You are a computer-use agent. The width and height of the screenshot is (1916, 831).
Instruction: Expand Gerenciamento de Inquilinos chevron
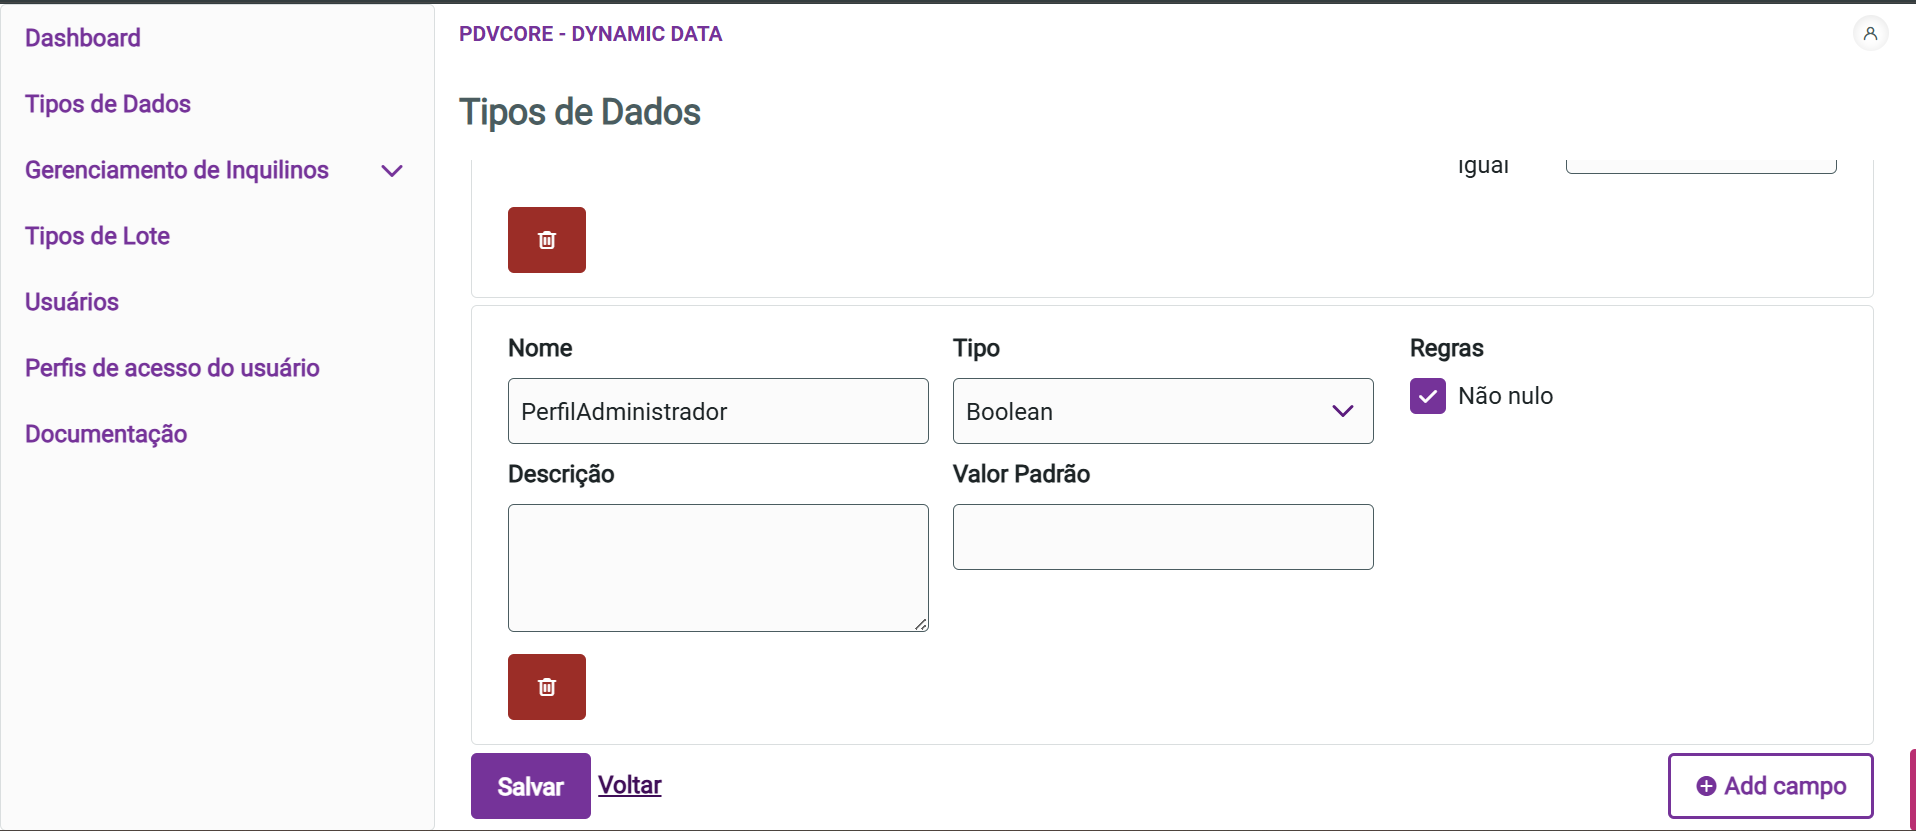[x=392, y=171]
